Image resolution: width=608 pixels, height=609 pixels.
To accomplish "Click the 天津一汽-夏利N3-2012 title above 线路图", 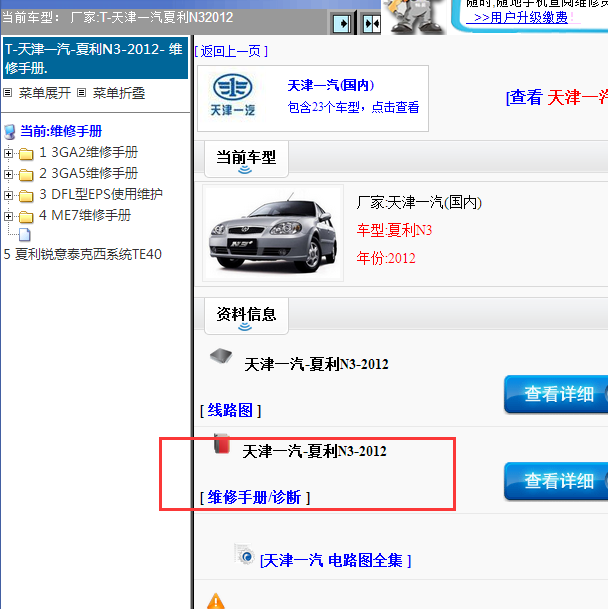I will pyautogui.click(x=316, y=364).
